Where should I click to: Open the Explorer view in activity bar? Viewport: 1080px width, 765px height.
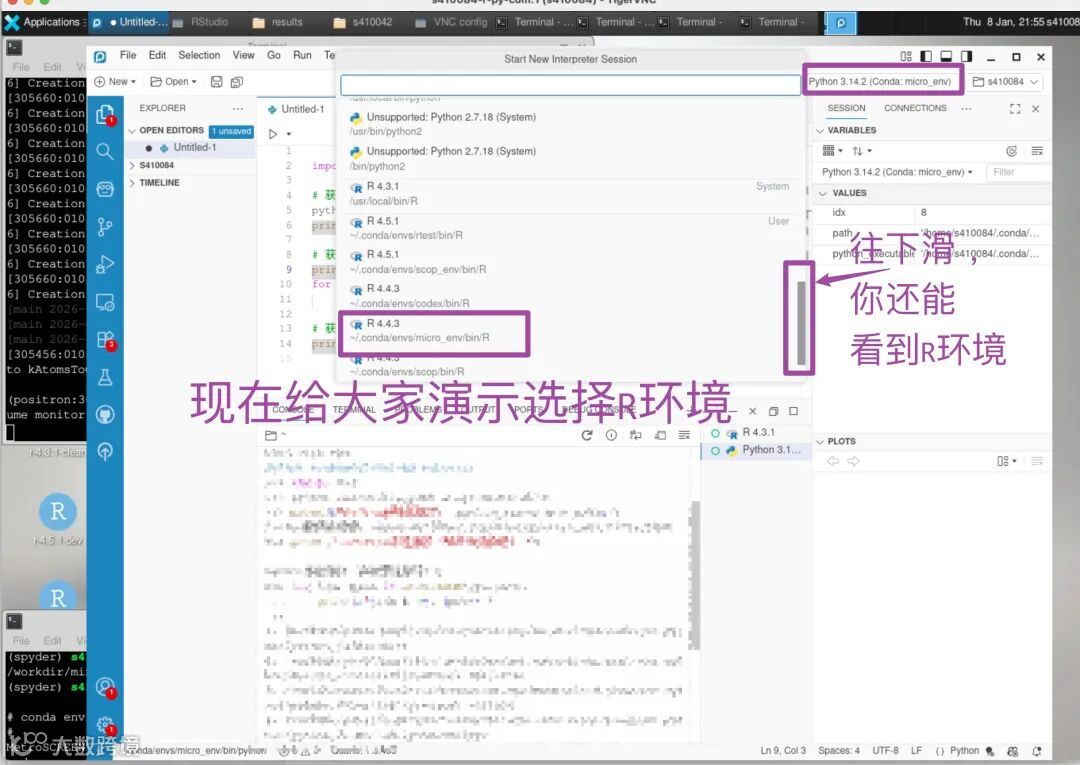click(105, 114)
